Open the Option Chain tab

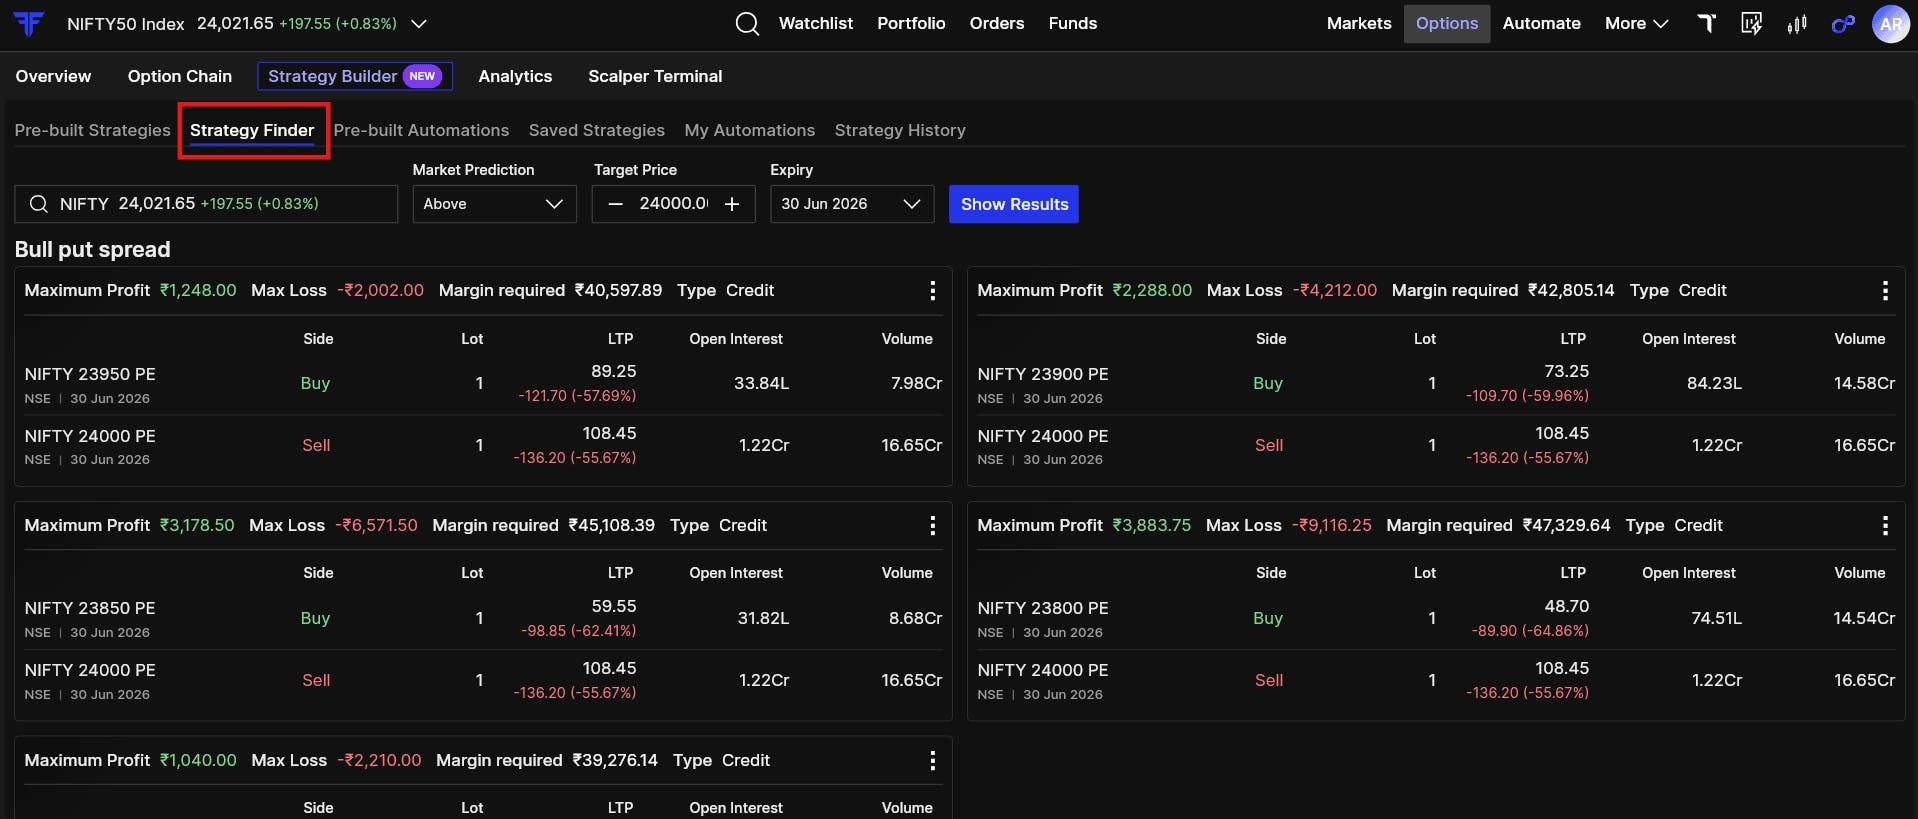pos(180,76)
